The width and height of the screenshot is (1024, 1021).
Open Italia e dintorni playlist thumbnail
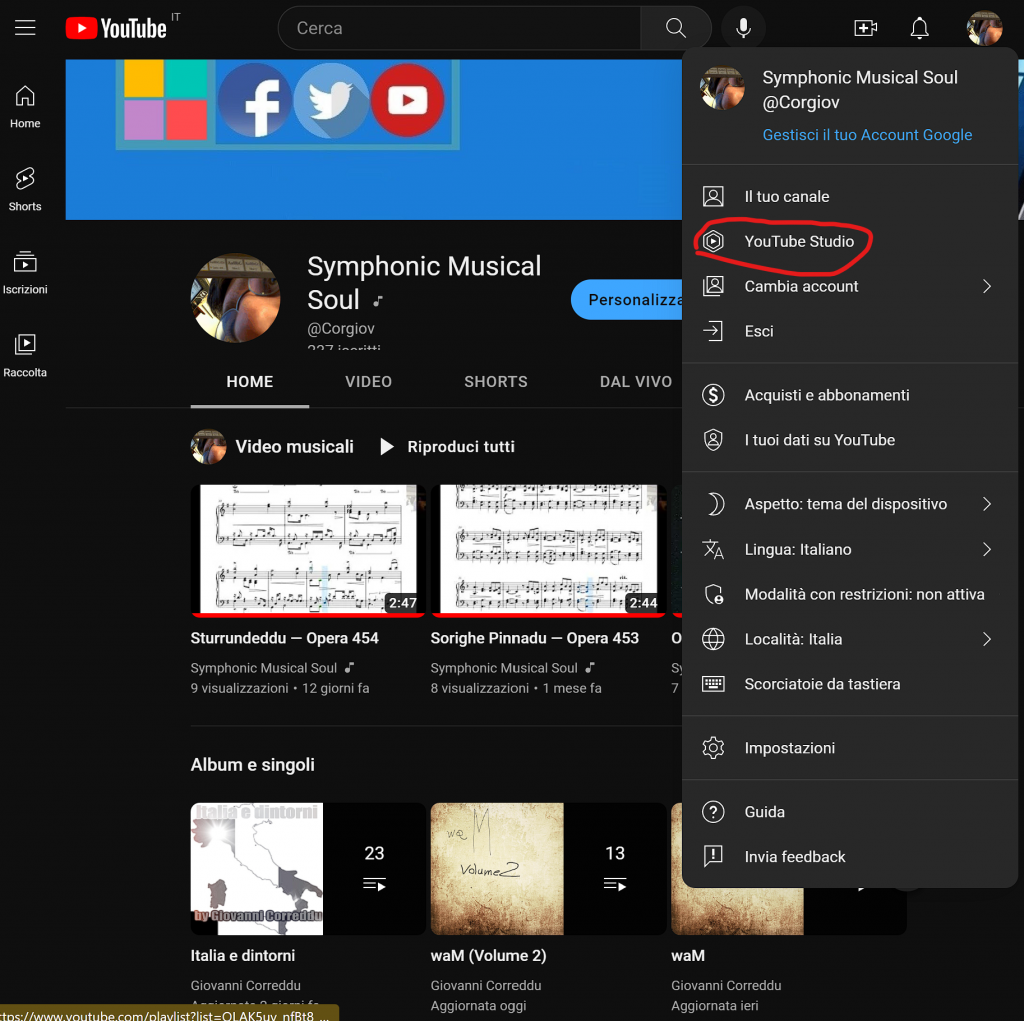coord(308,869)
